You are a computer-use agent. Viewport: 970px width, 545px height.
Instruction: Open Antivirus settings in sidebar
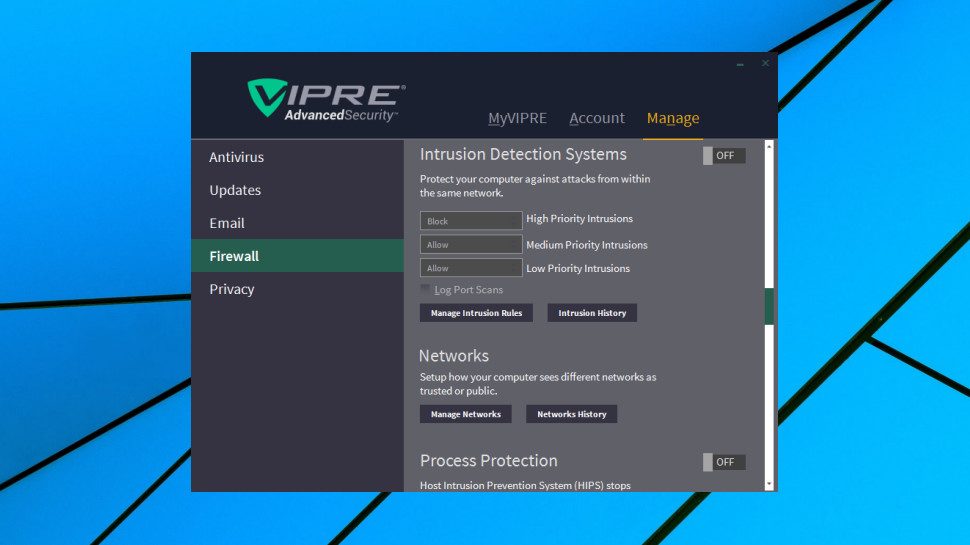pyautogui.click(x=298, y=157)
